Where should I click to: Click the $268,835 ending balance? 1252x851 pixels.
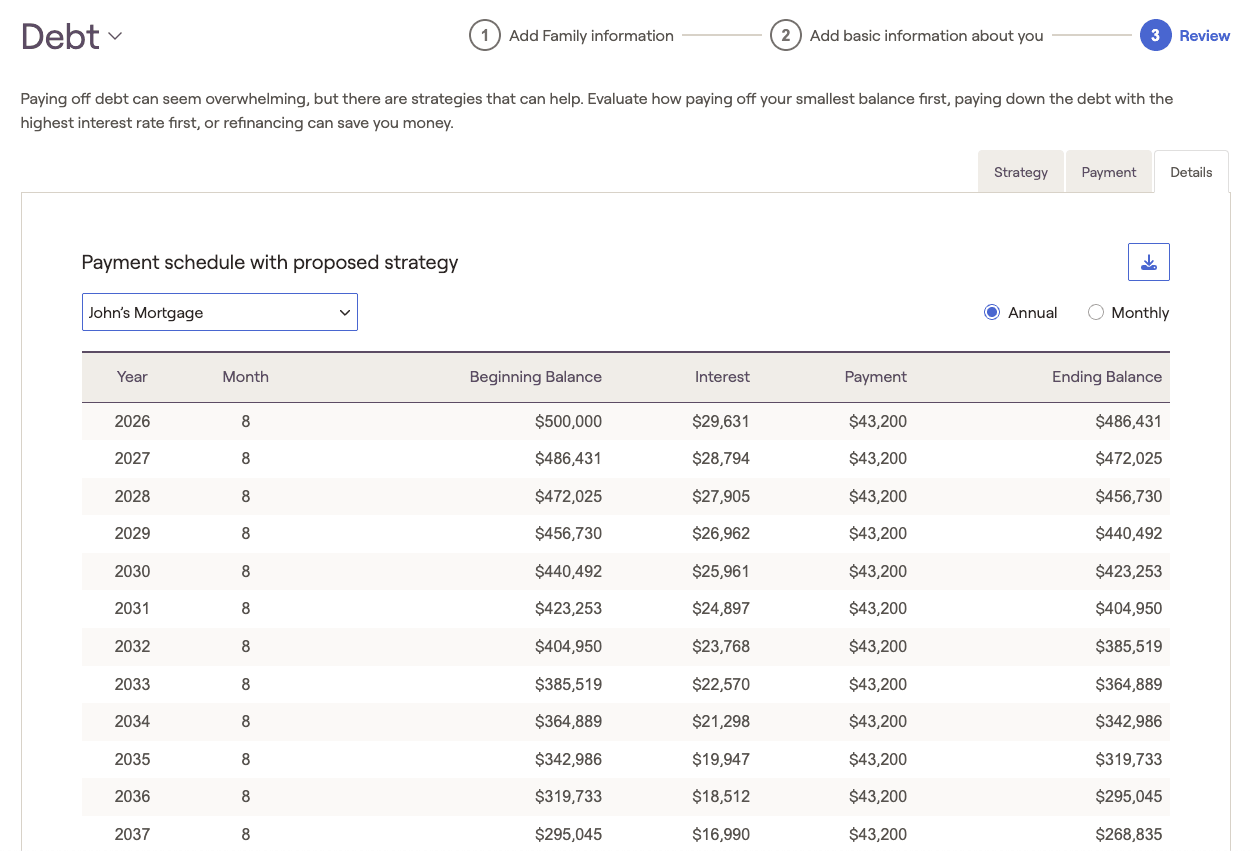(1129, 835)
